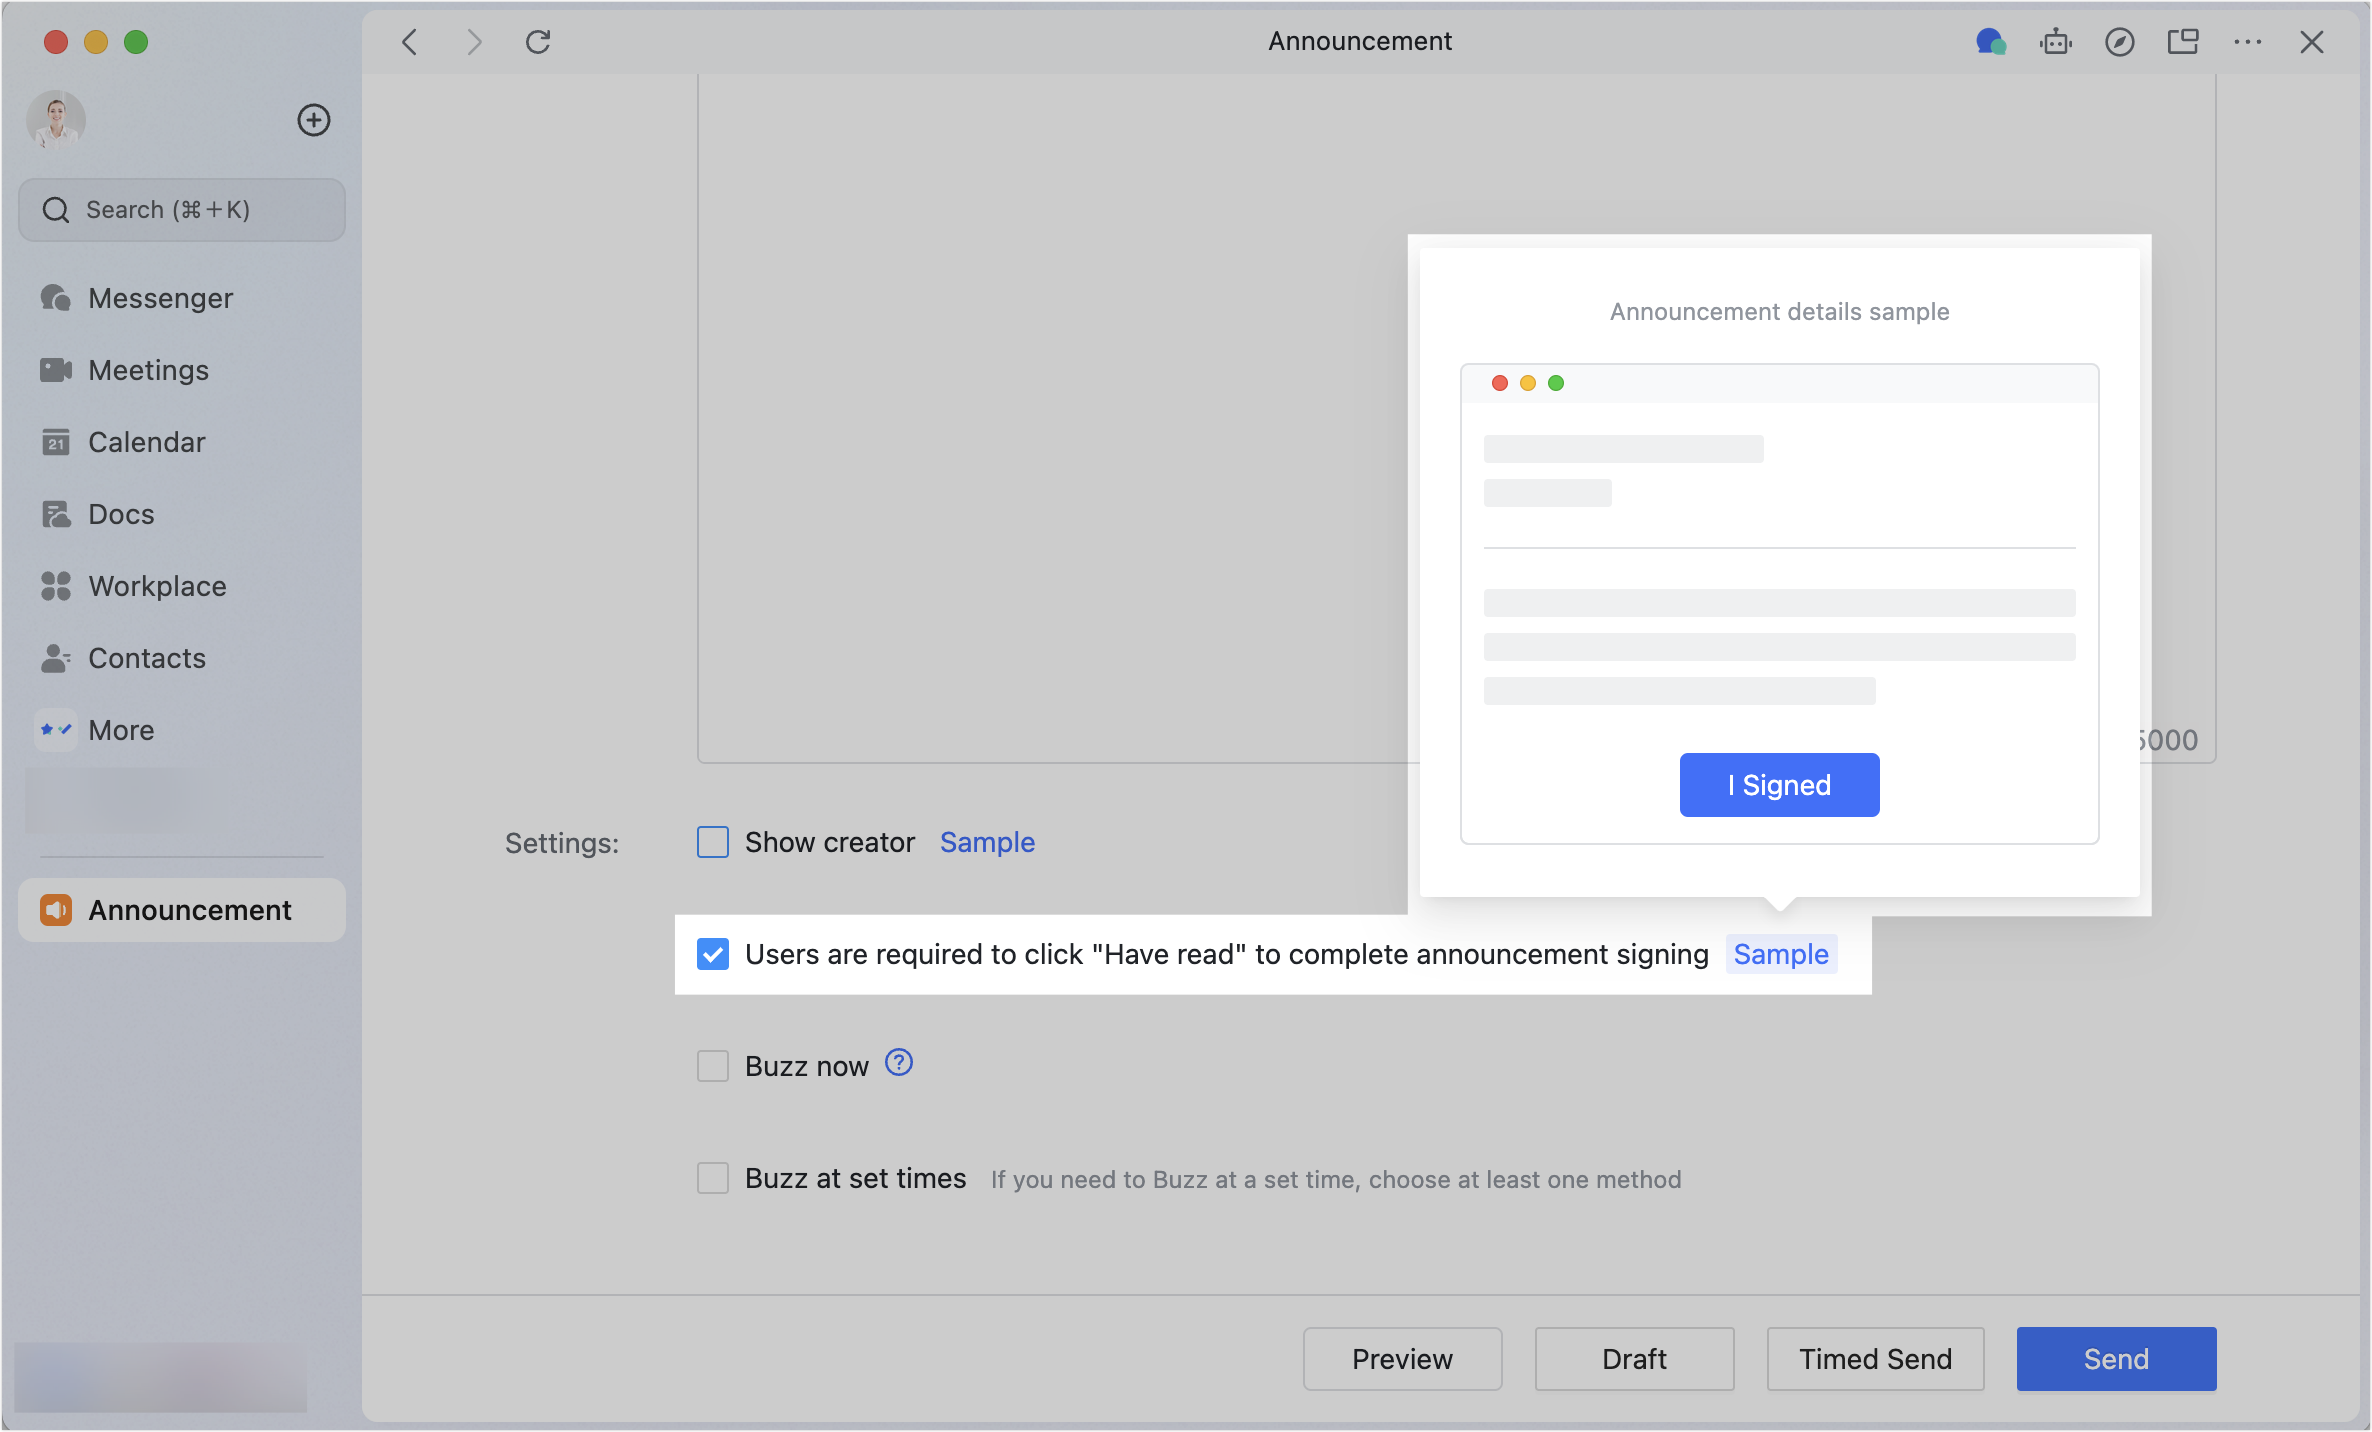Open Meetings in the sidebar
The height and width of the screenshot is (1432, 2372).
(x=182, y=370)
